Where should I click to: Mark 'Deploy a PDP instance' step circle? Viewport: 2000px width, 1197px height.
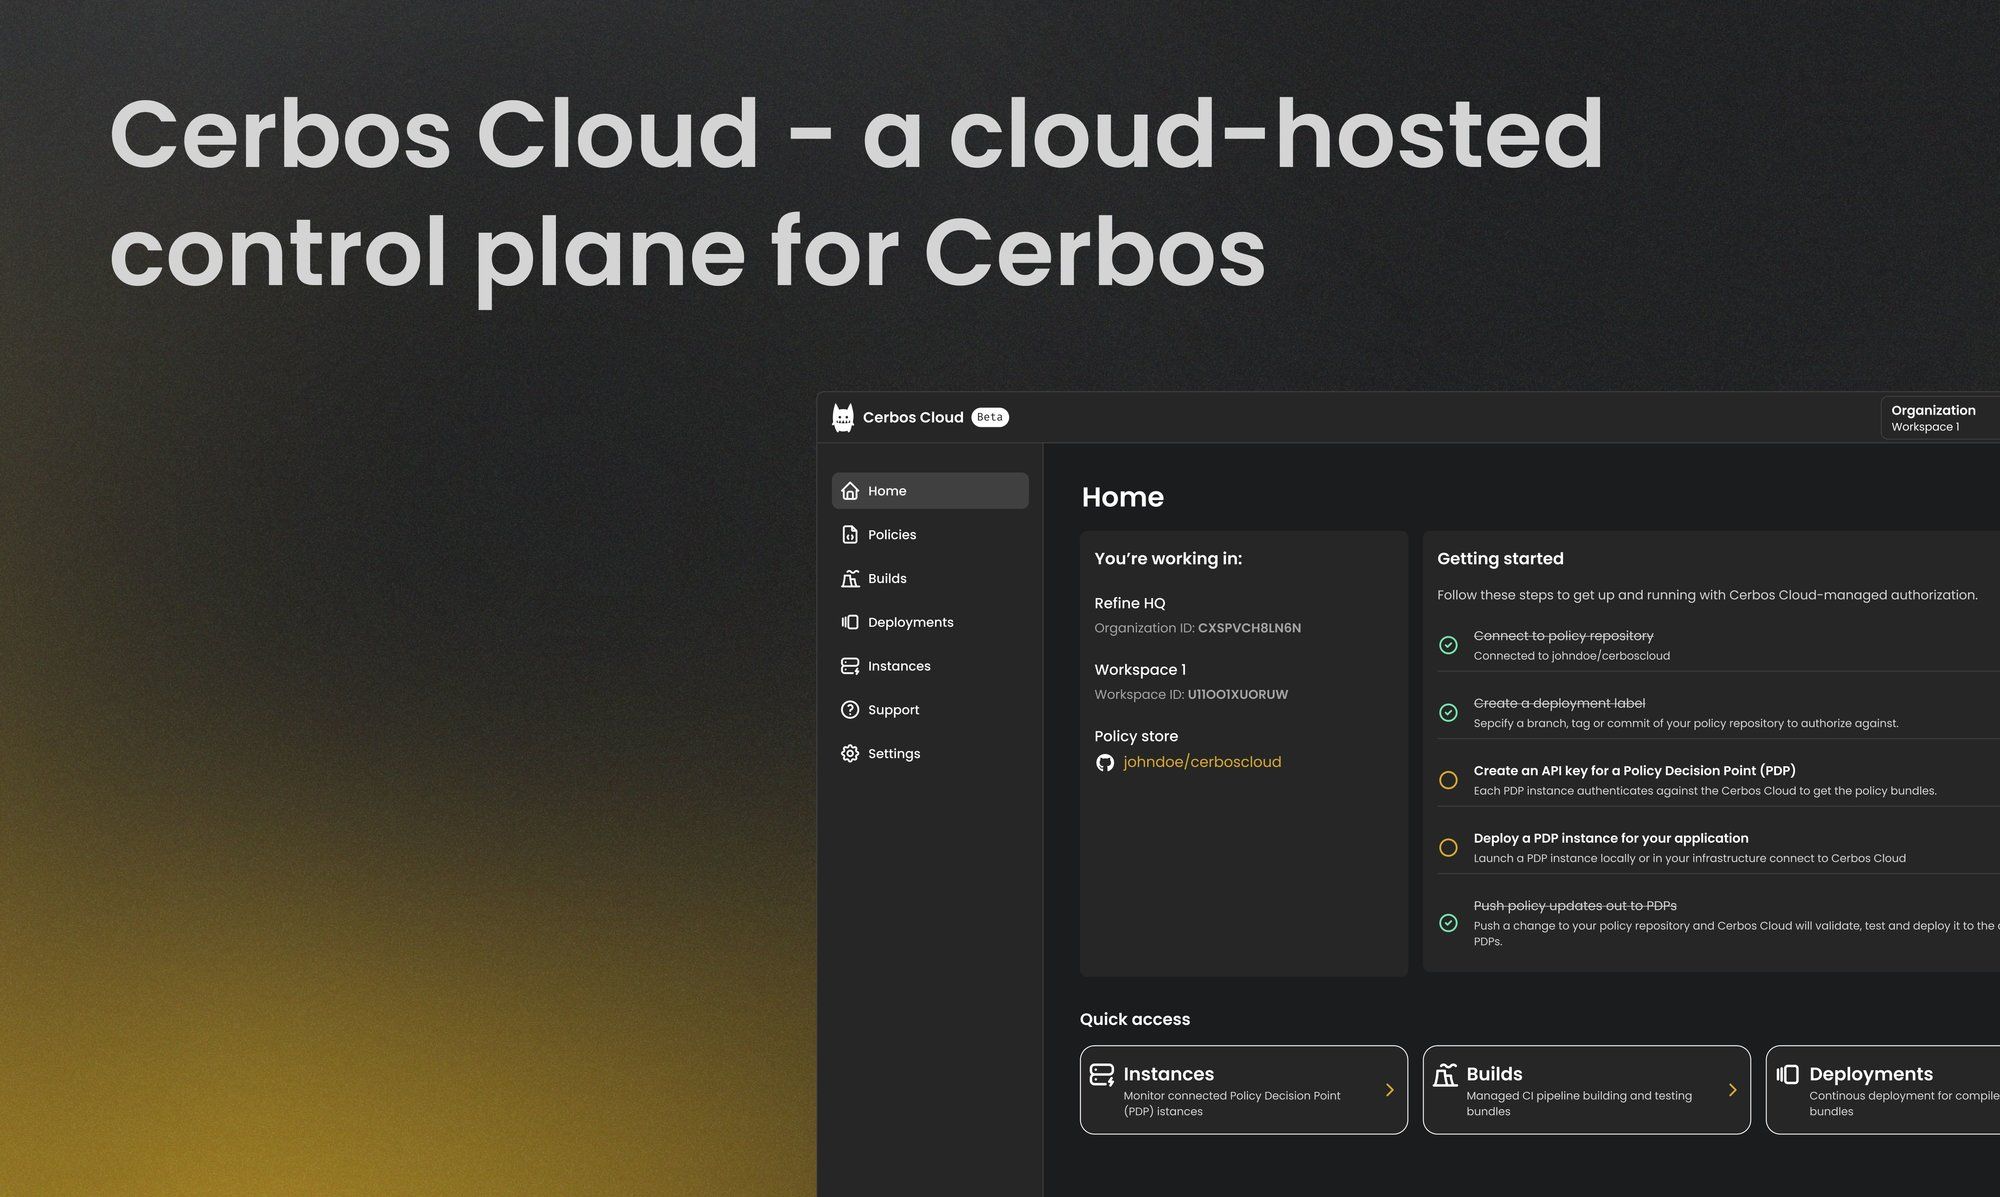pos(1448,848)
